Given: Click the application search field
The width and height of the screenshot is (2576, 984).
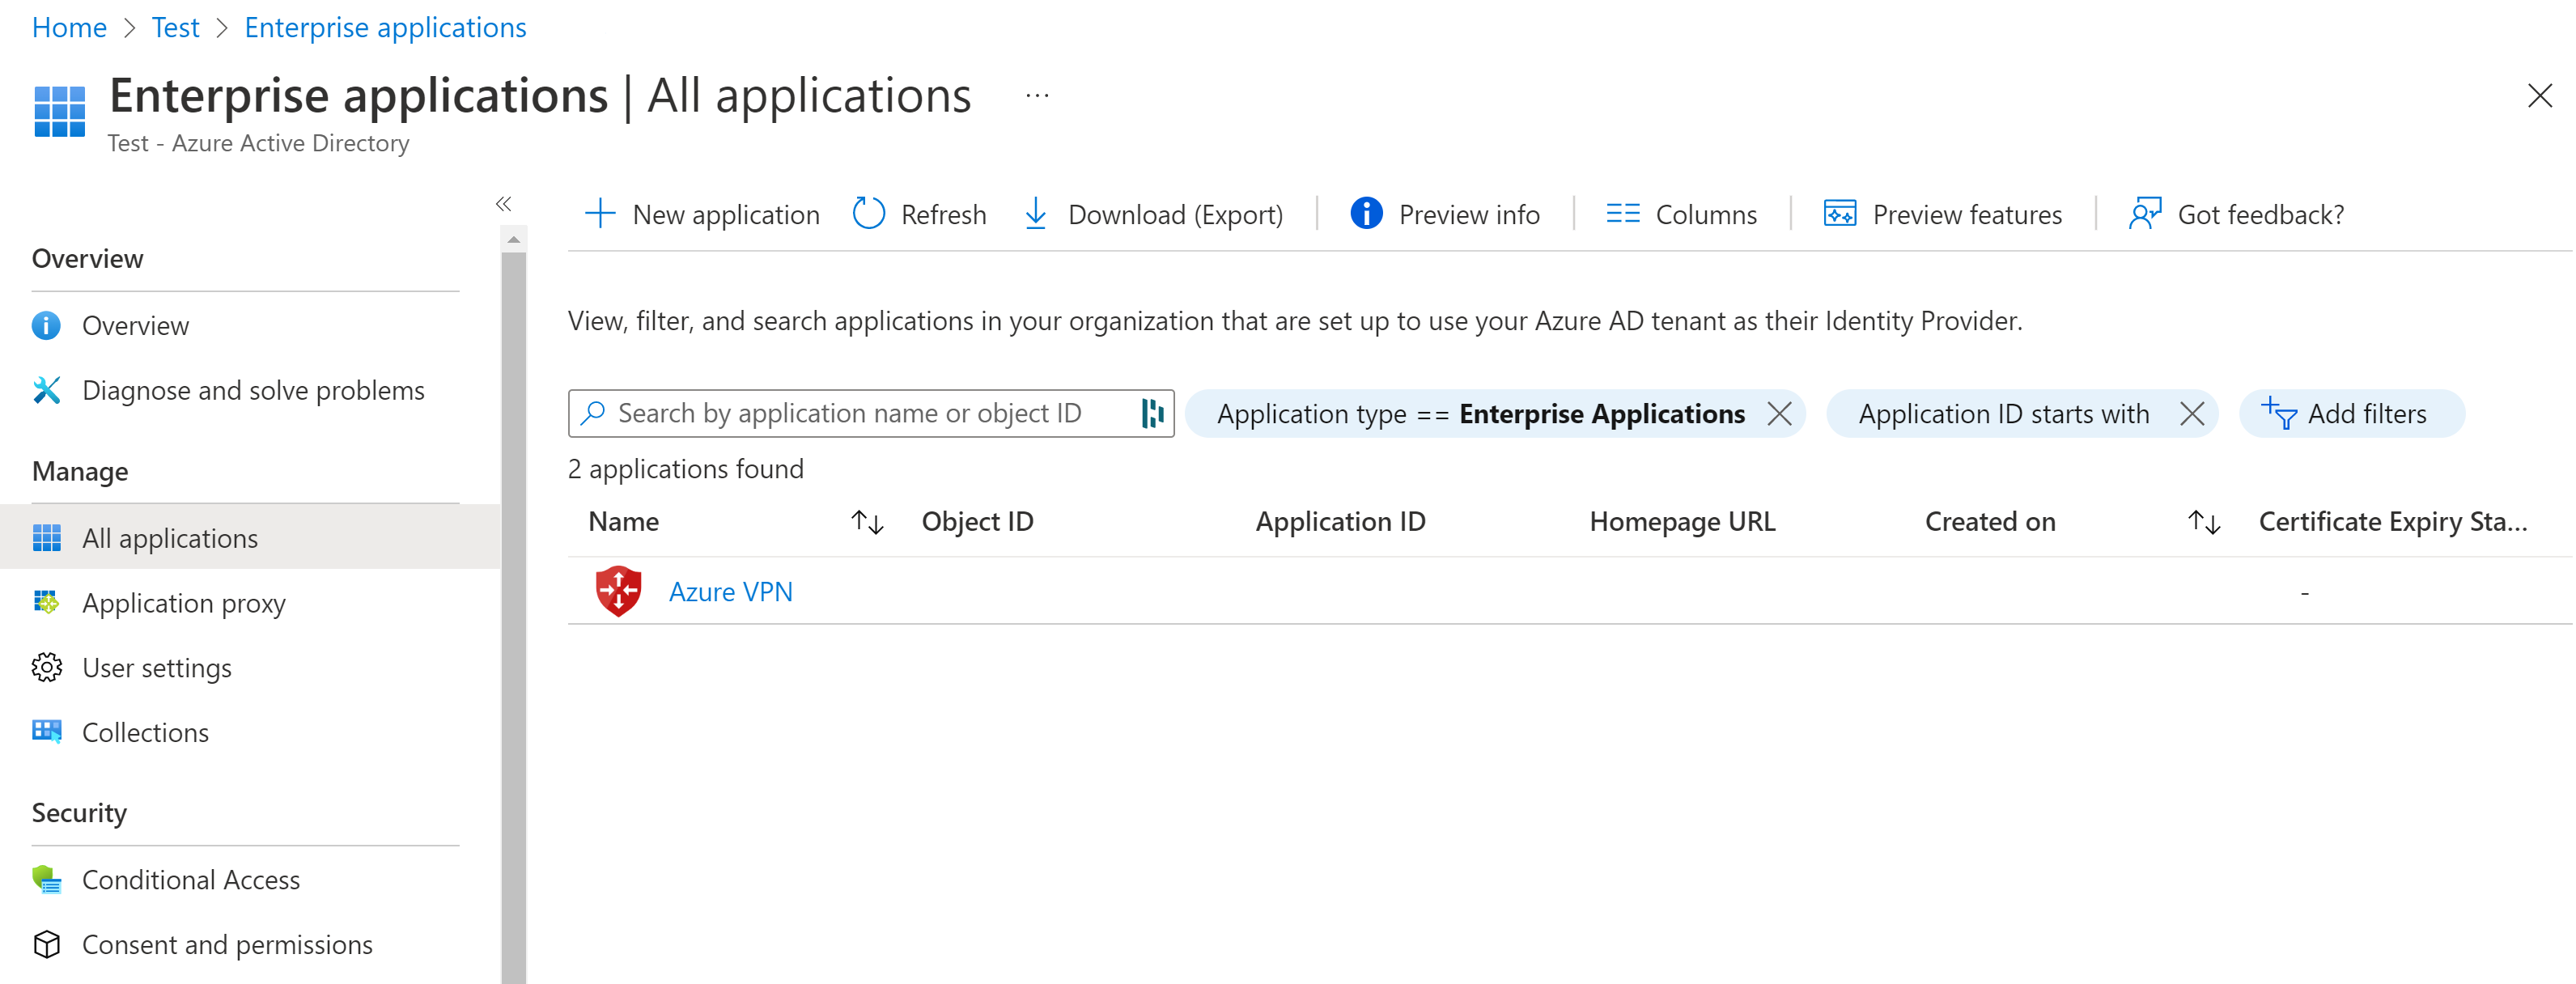Looking at the screenshot, I should [850, 414].
